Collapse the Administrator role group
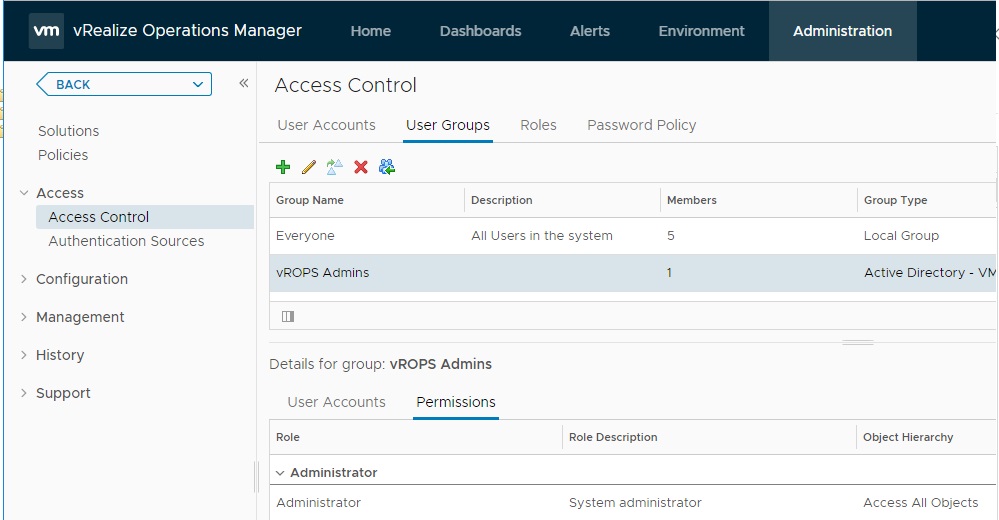 click(280, 473)
